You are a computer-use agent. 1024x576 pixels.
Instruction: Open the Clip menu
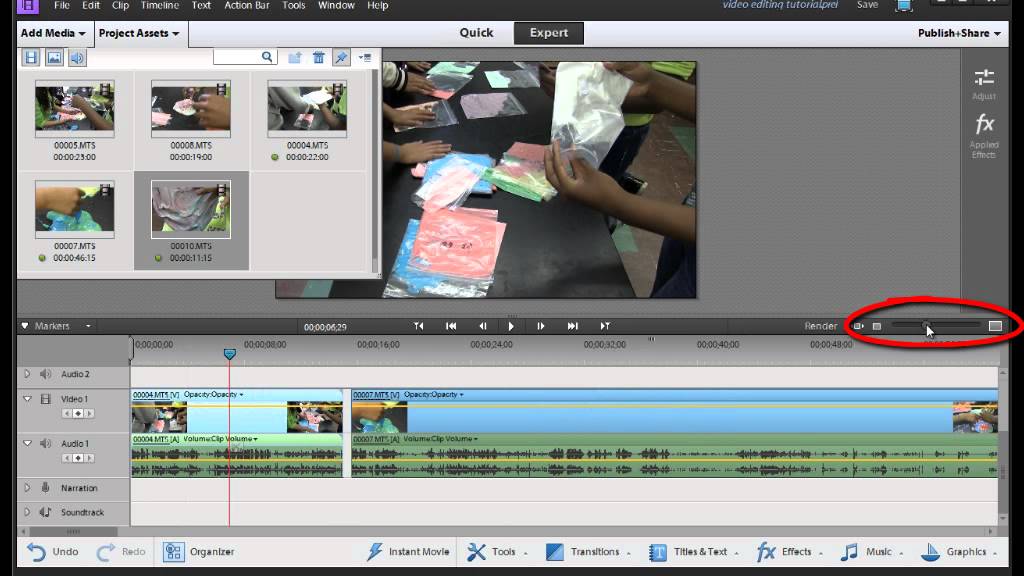[120, 5]
